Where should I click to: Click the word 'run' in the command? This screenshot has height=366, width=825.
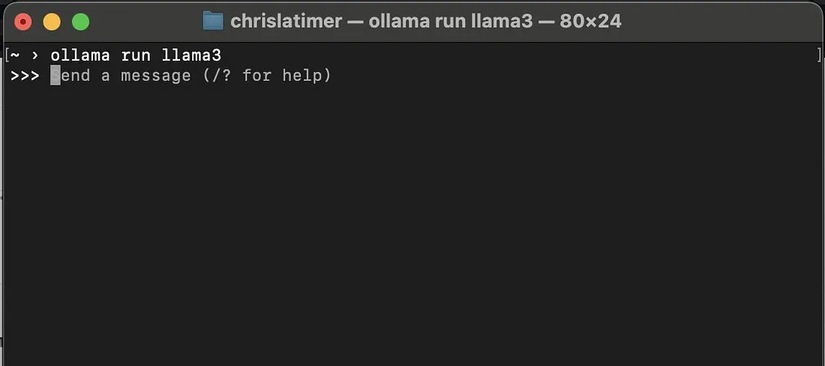[x=136, y=56]
